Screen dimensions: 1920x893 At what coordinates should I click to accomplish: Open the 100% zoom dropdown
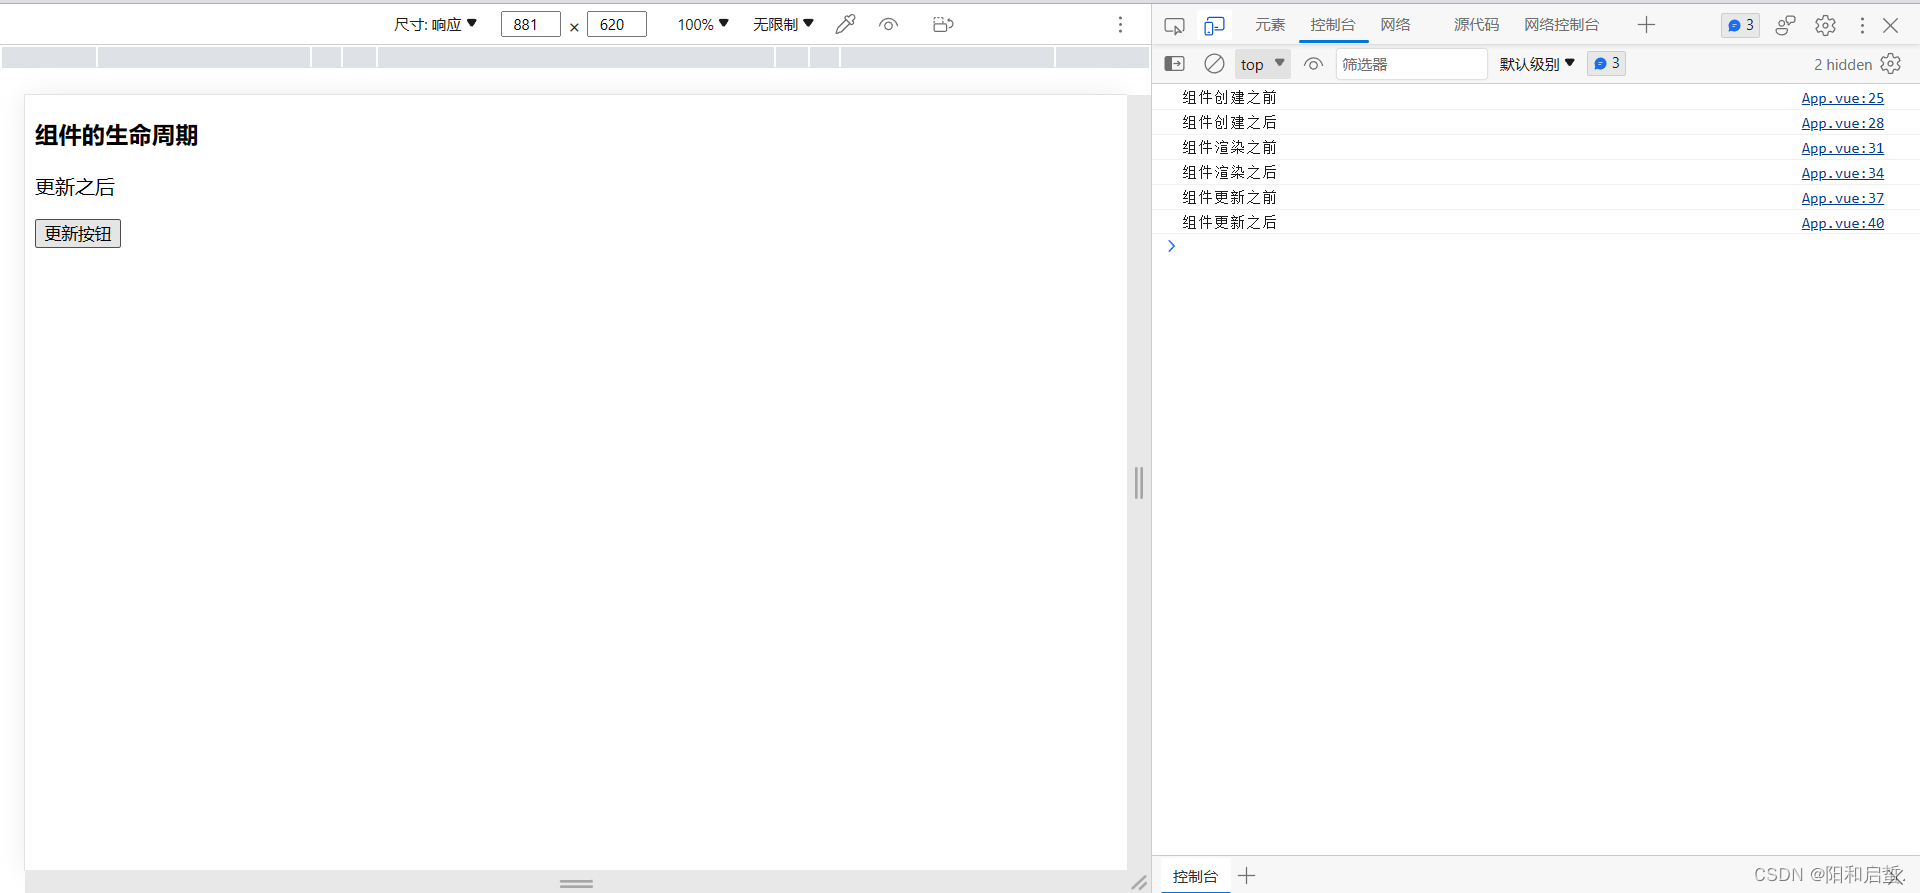point(703,24)
